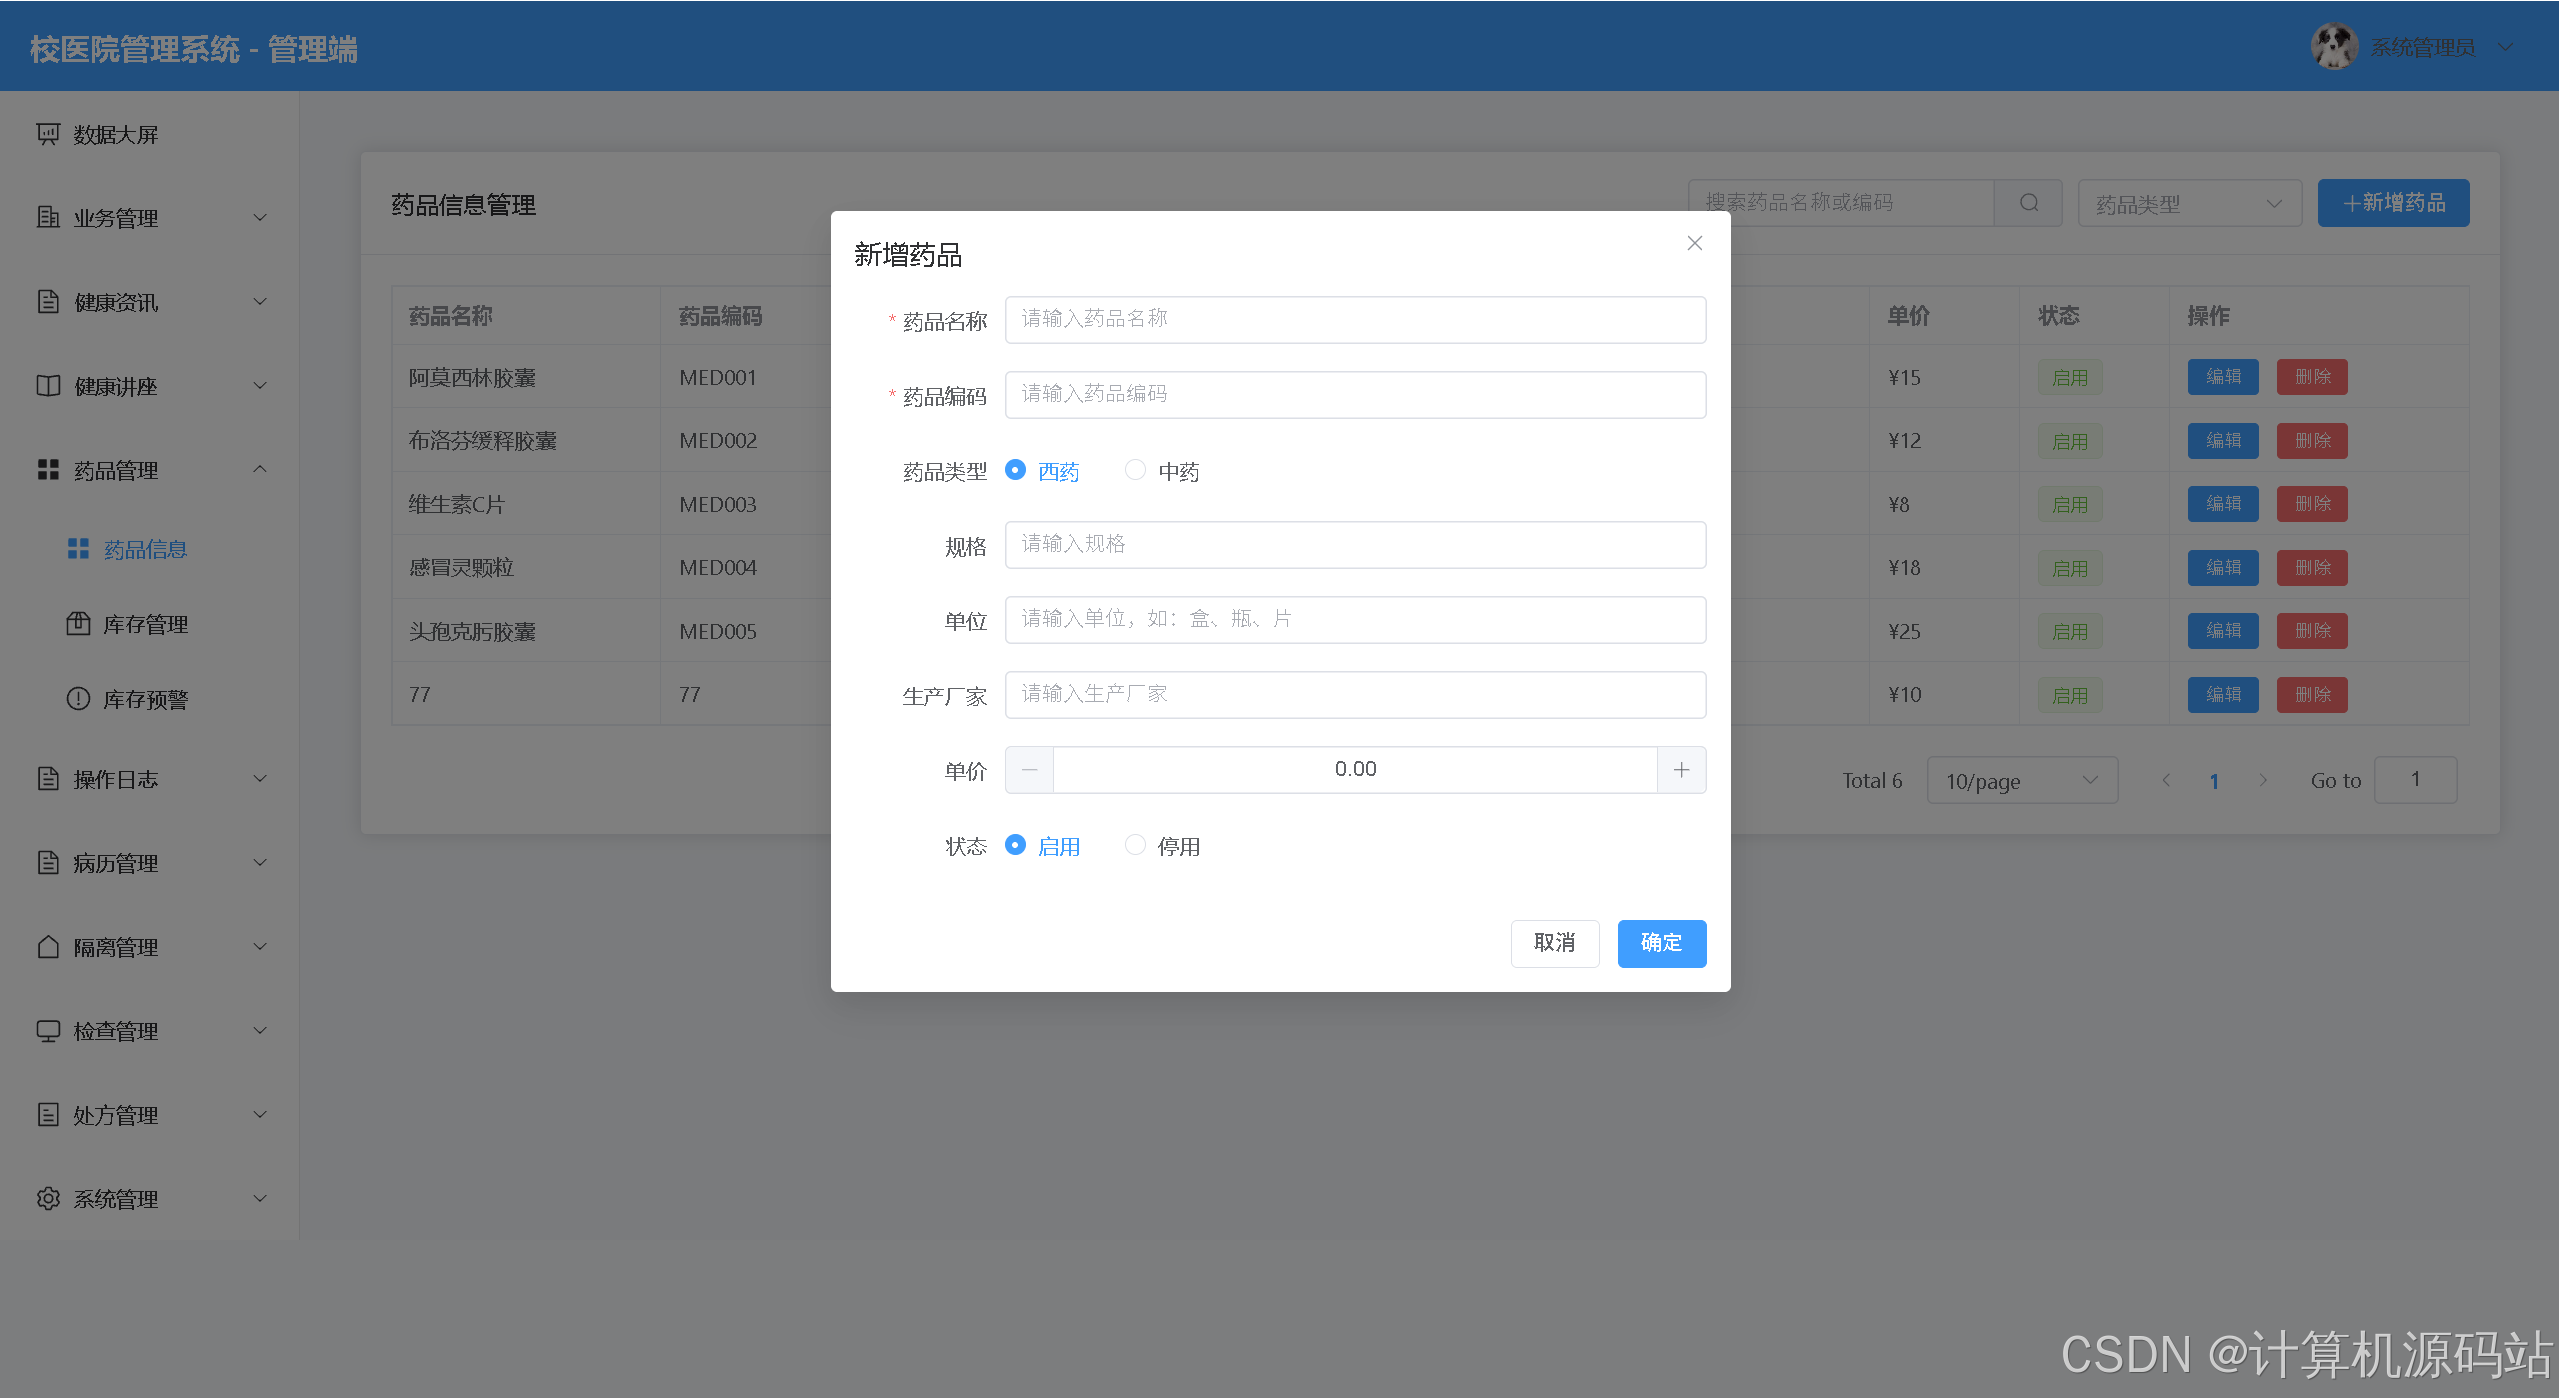
Task: Click 编辑 for 阿莫西林胶囊 row
Action: click(x=2223, y=377)
